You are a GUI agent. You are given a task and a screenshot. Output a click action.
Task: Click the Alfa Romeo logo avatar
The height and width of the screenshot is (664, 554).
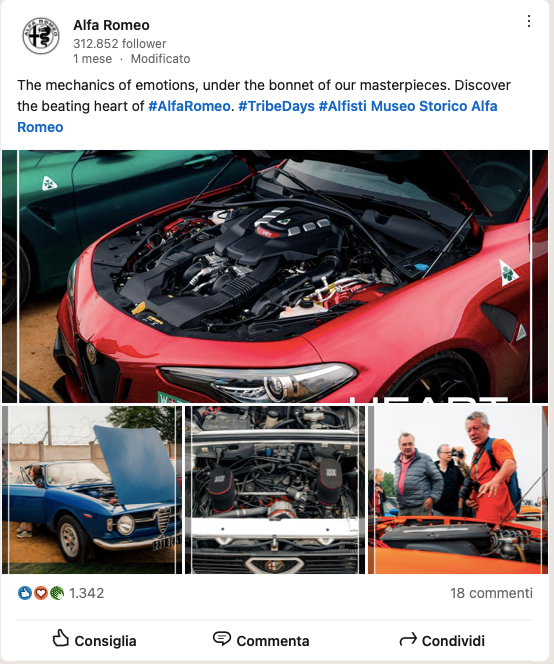click(x=41, y=36)
